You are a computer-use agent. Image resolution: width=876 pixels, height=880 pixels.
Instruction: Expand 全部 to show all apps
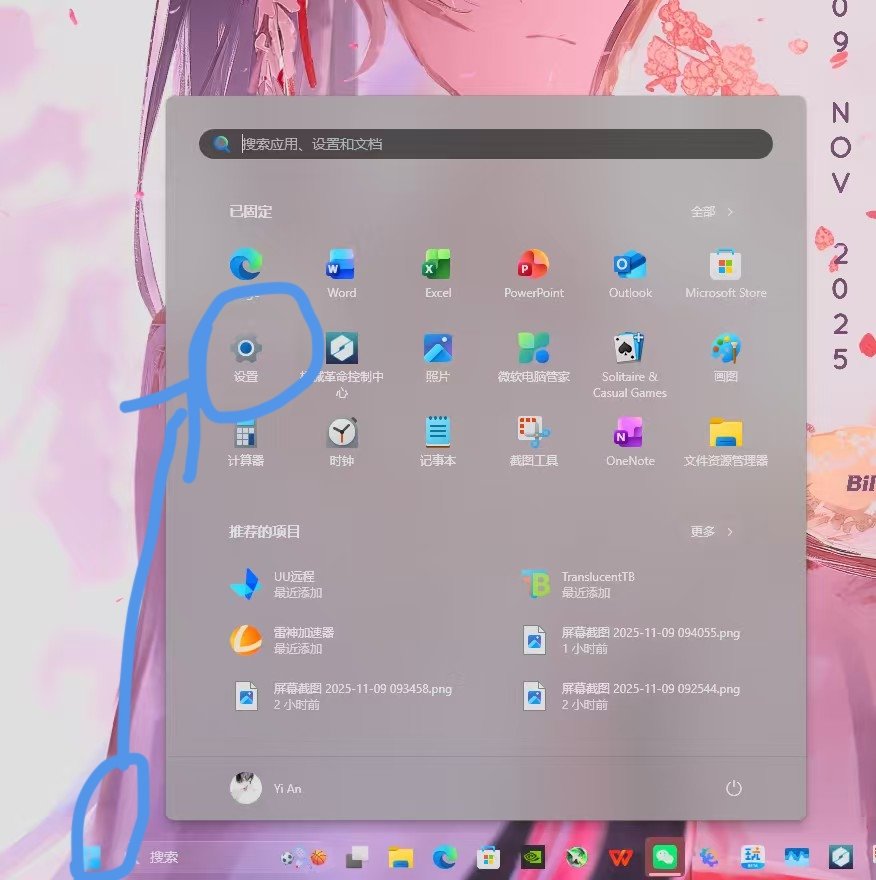tap(712, 212)
